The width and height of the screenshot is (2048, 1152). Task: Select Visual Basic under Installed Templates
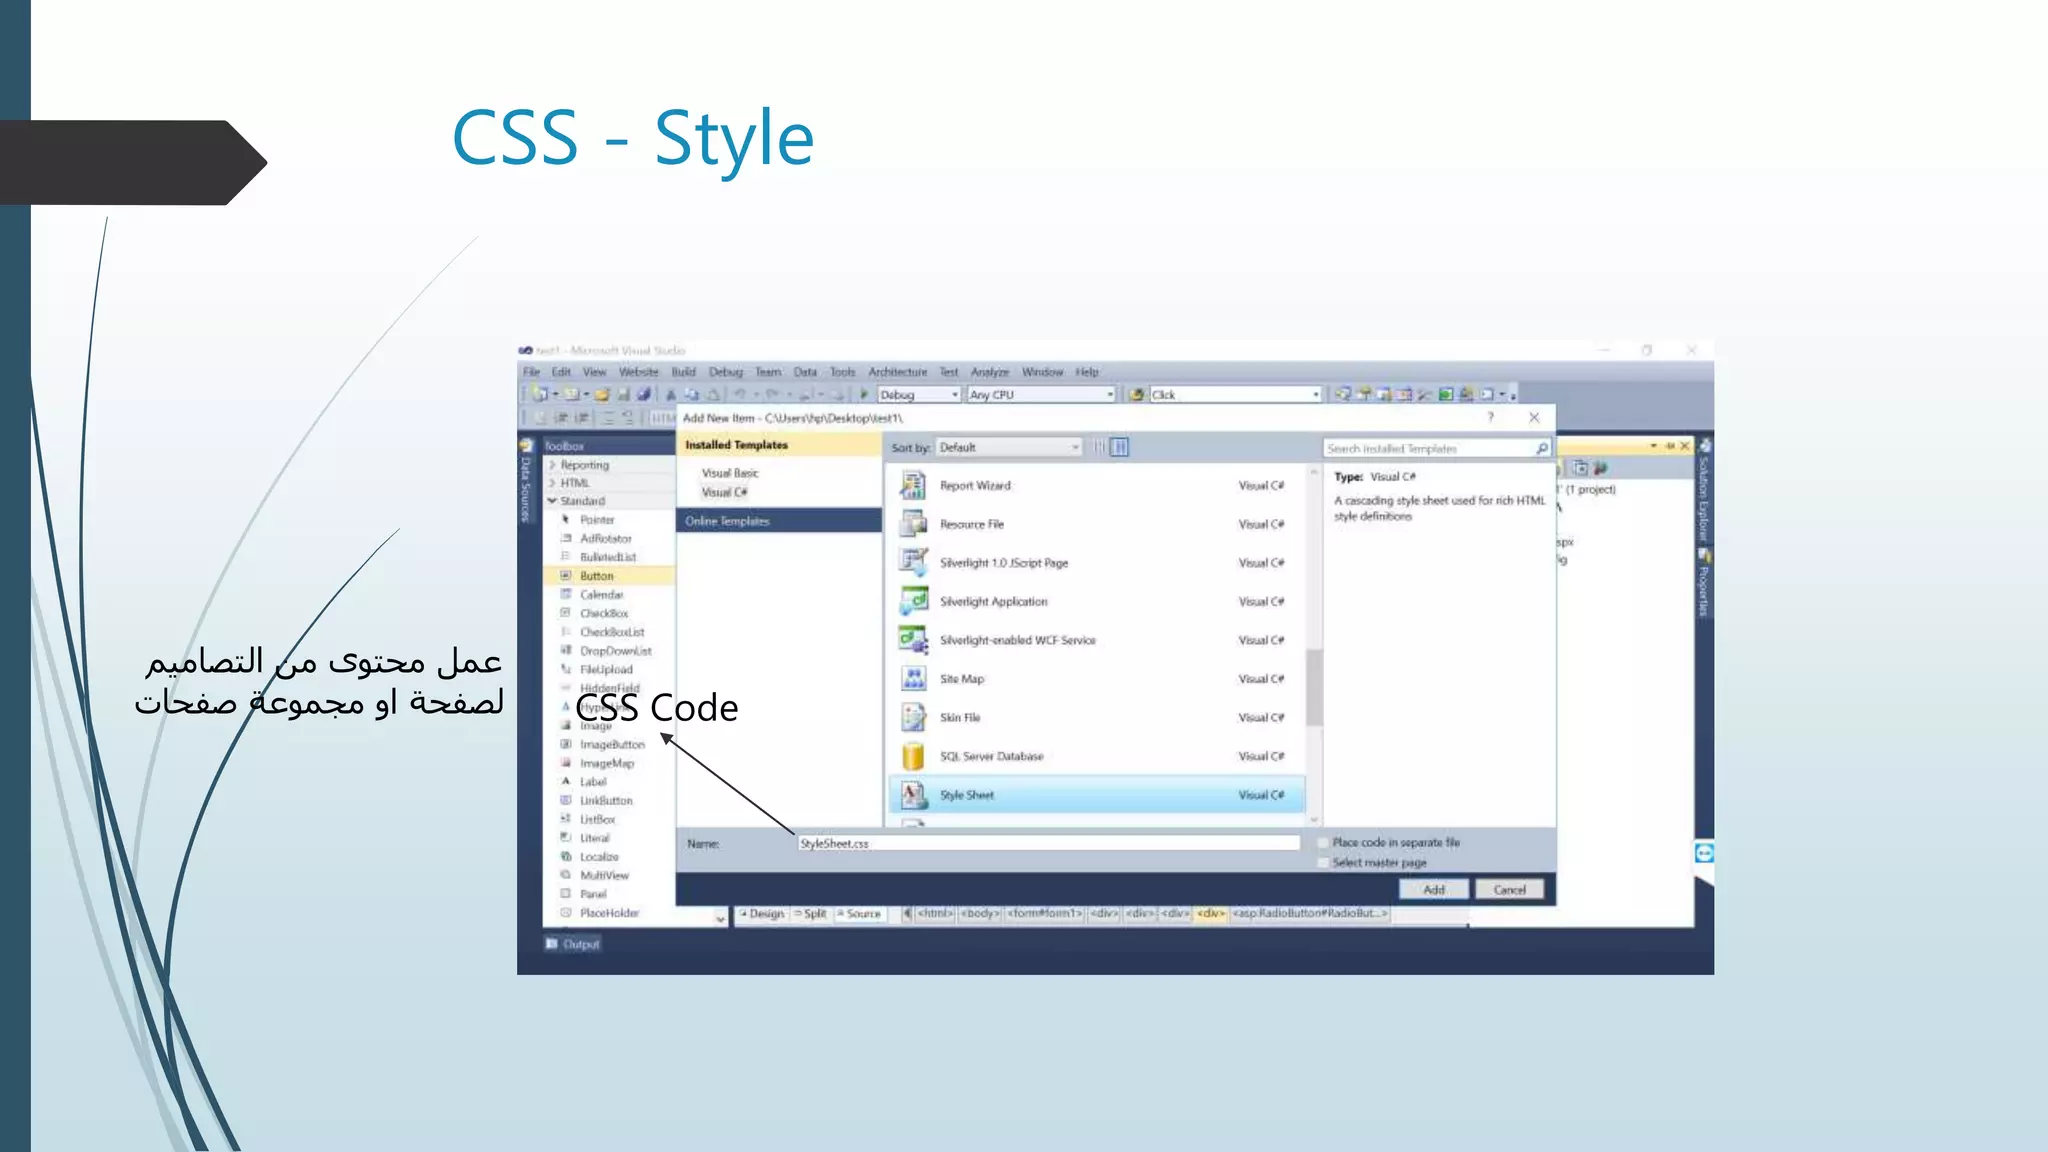[730, 473]
